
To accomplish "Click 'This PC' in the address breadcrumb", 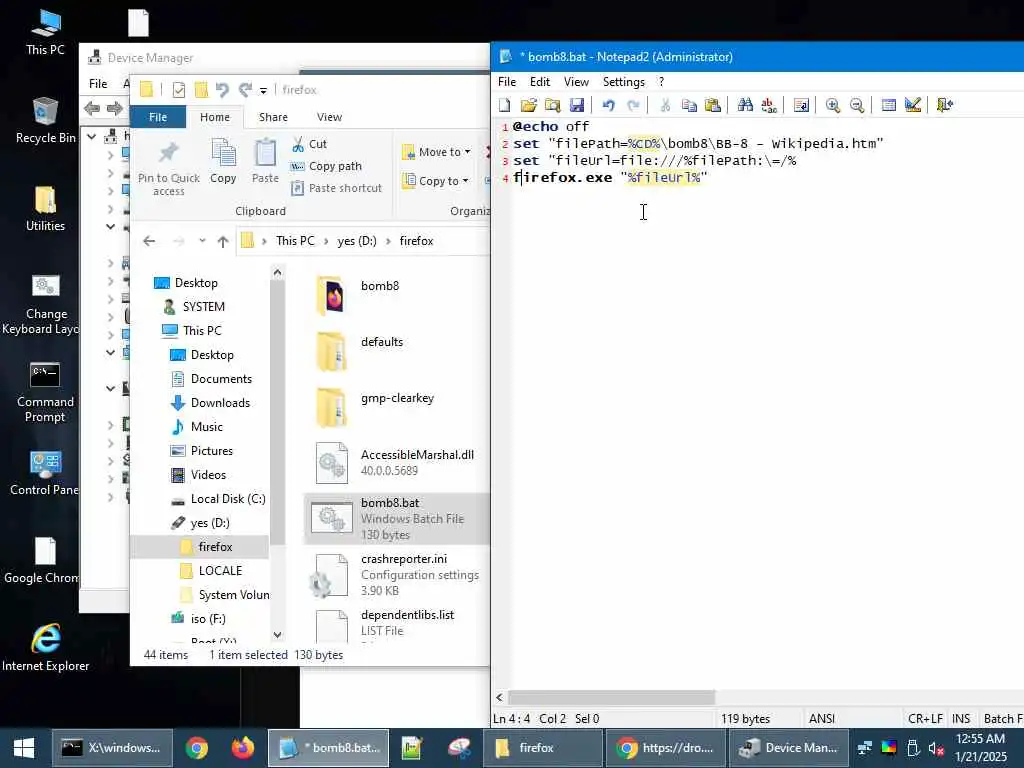I will (295, 241).
